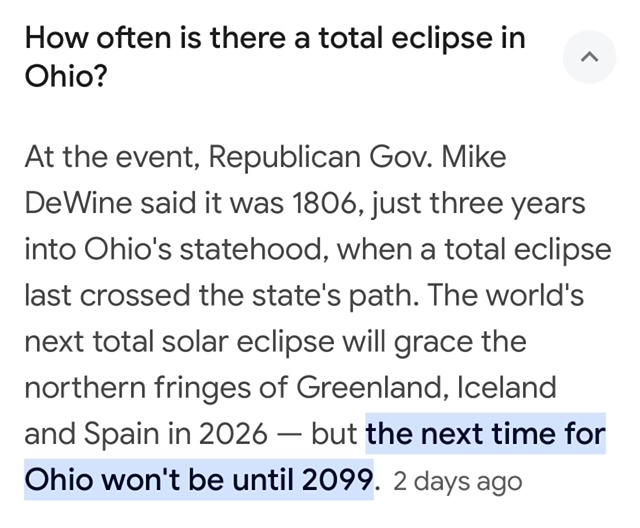Click the word 'Iceland' in the snippet
The image size is (640, 528).
click(507, 387)
